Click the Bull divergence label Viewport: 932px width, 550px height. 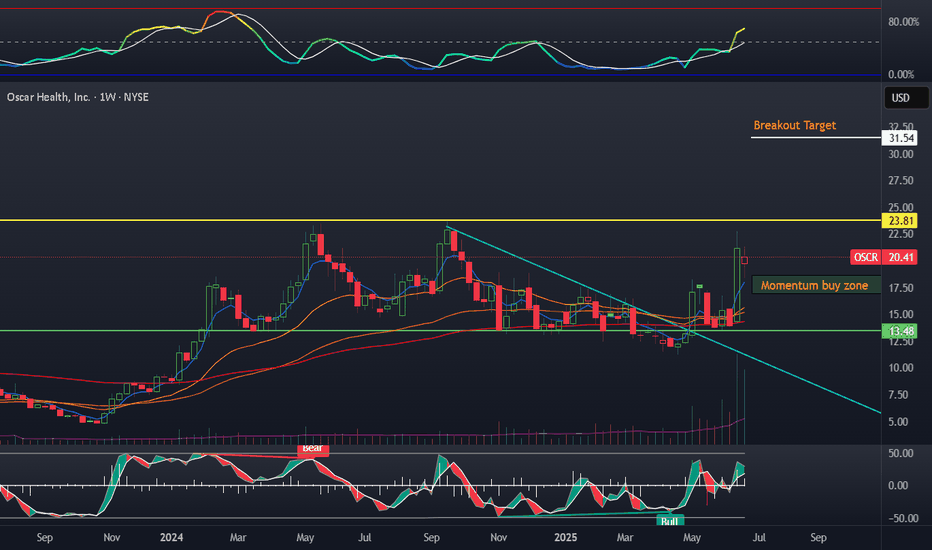[x=670, y=521]
